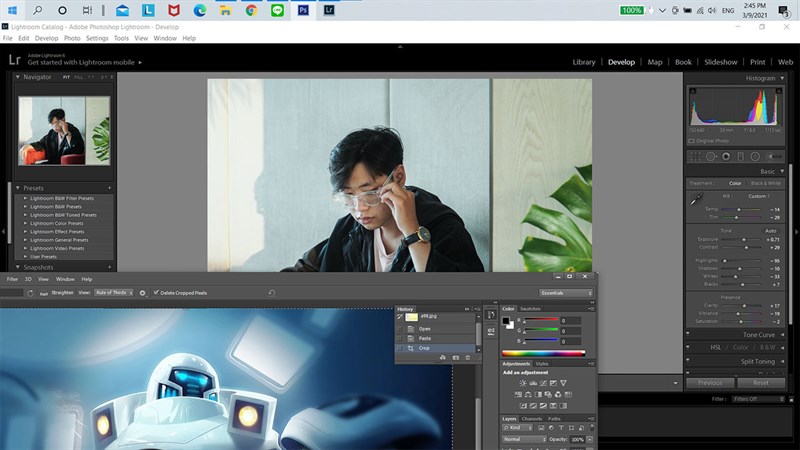800x450 pixels.
Task: Switch to Slideshow module
Action: [720, 62]
